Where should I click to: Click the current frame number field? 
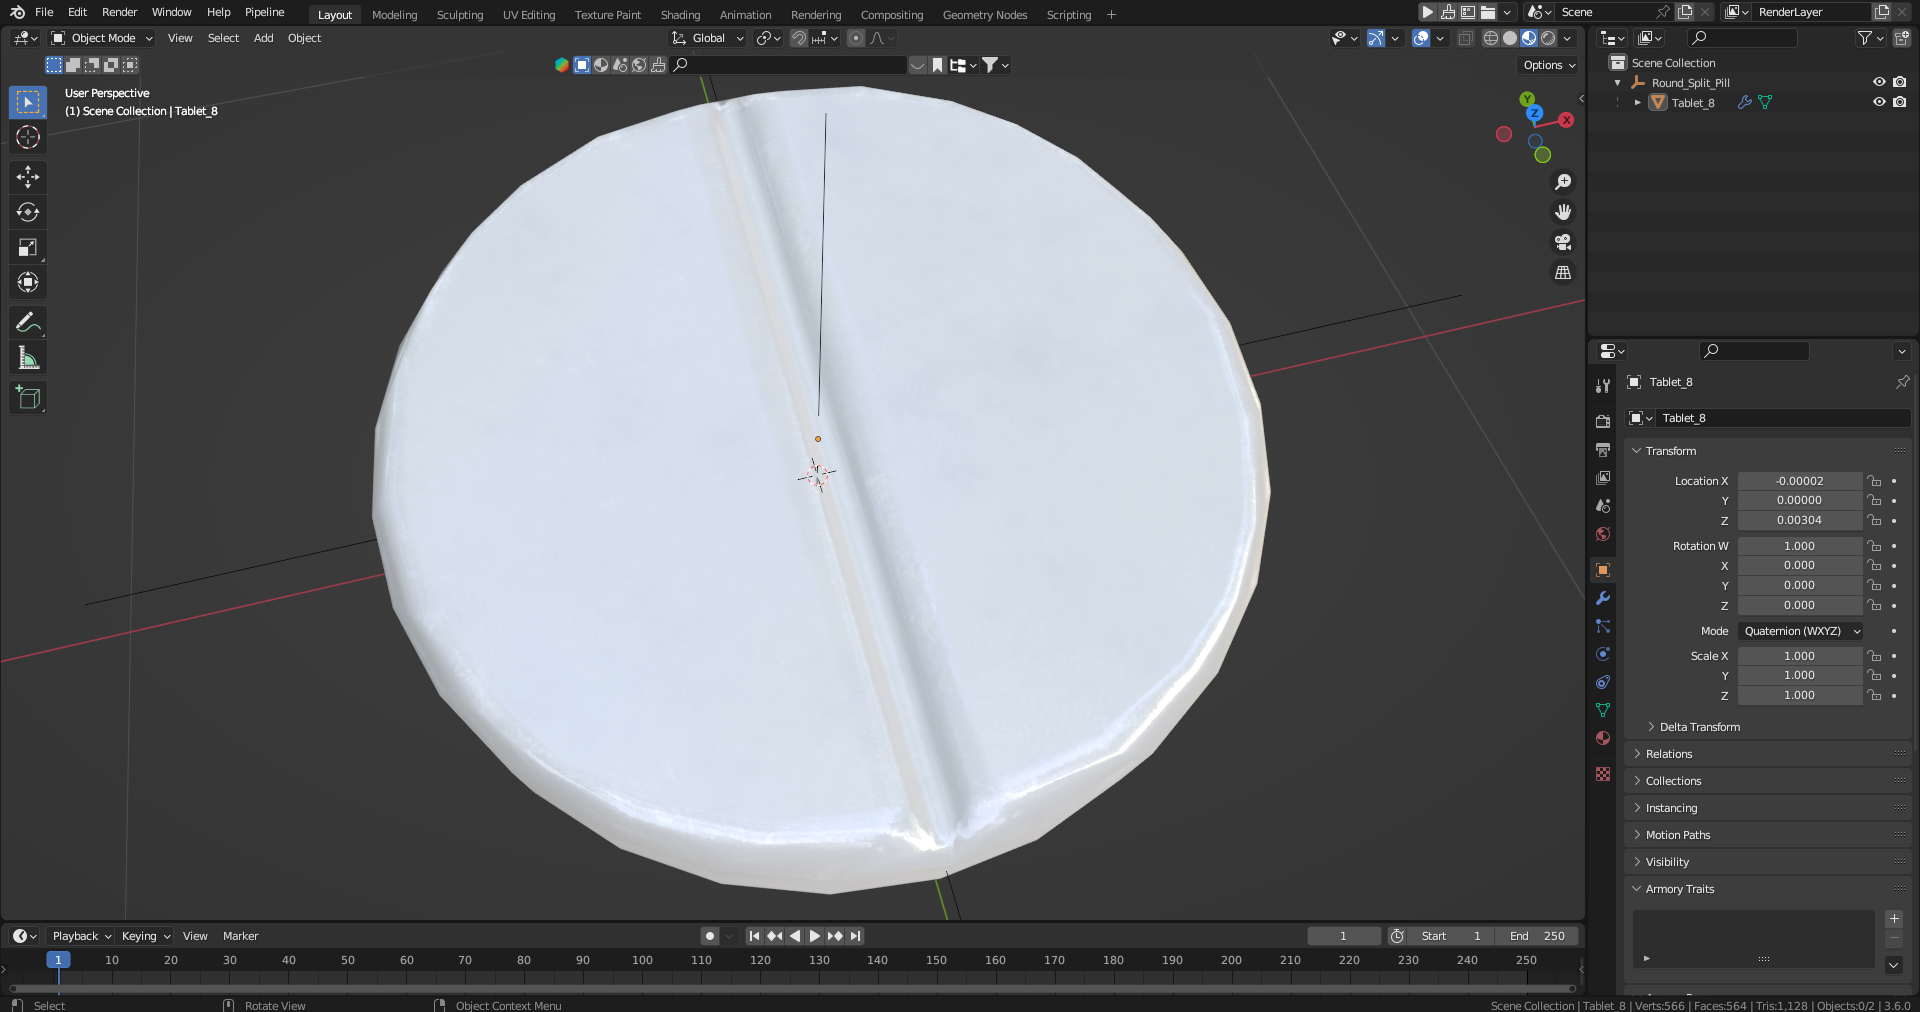(x=1343, y=936)
